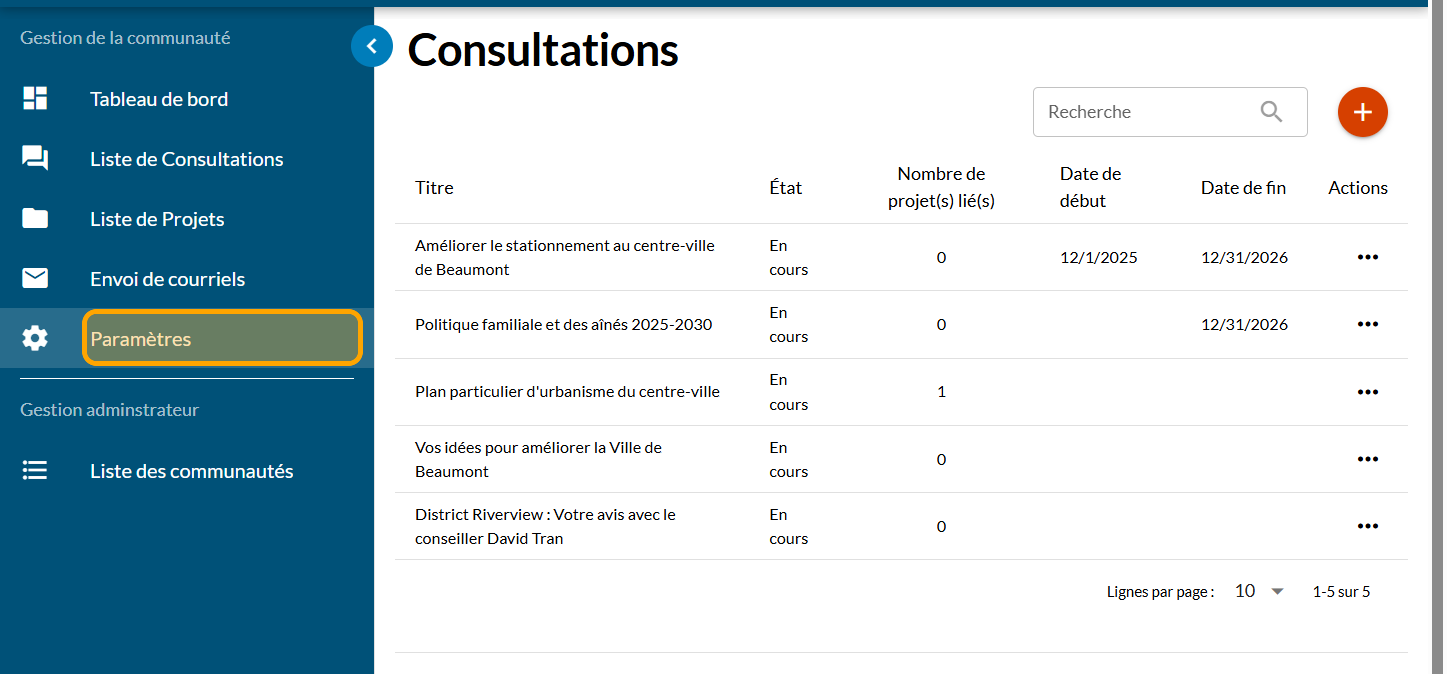This screenshot has height=674, width=1447.
Task: Click the Liste de Consultations chat icon
Action: click(35, 159)
